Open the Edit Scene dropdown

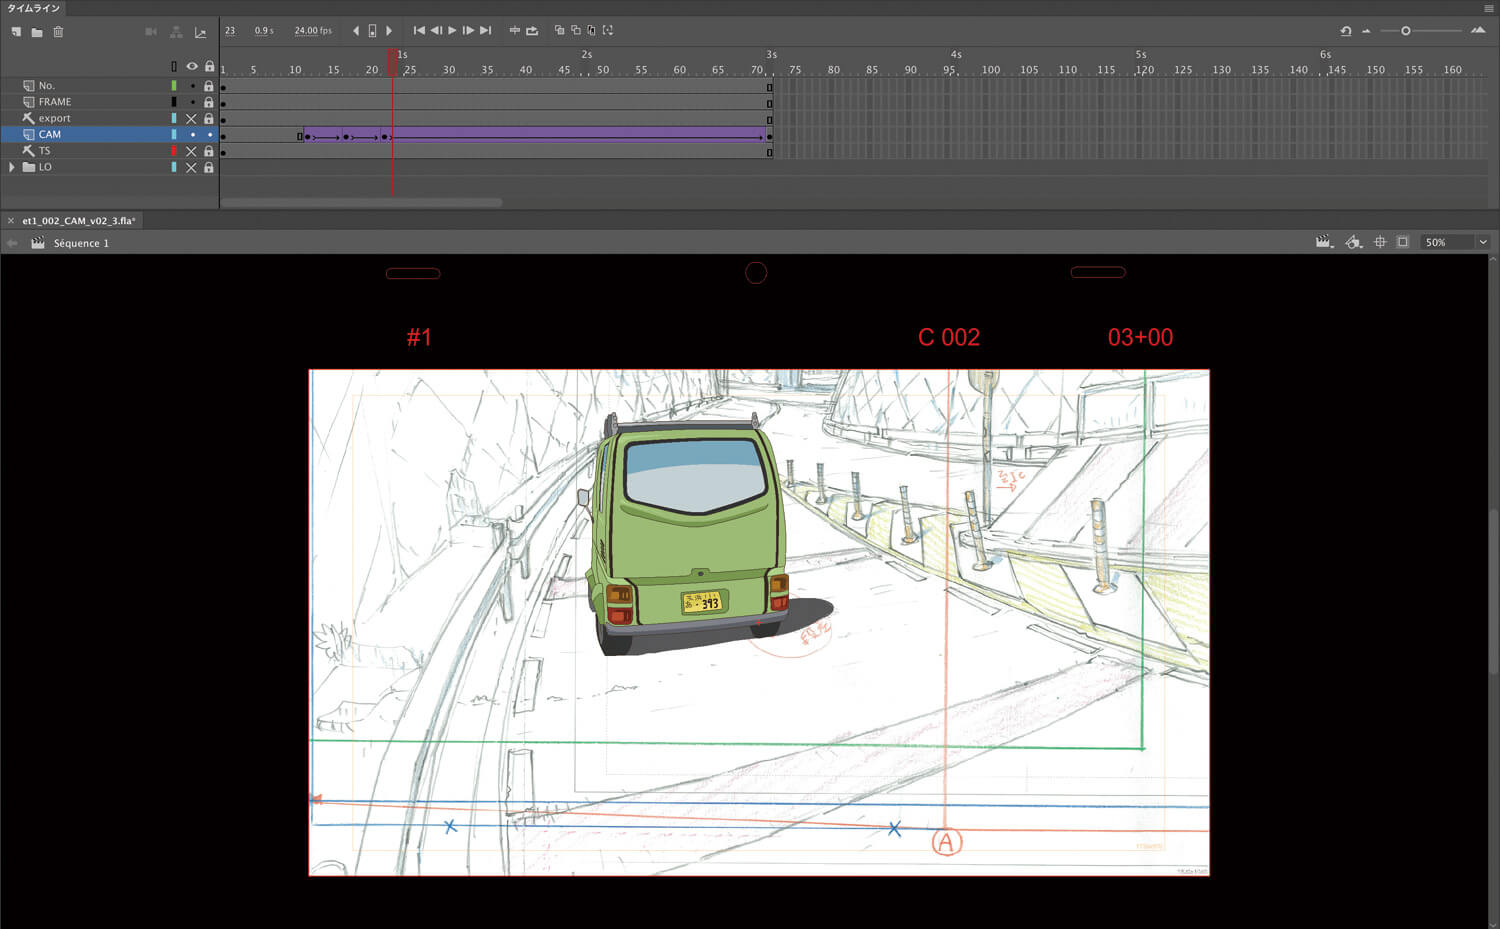tap(1324, 242)
